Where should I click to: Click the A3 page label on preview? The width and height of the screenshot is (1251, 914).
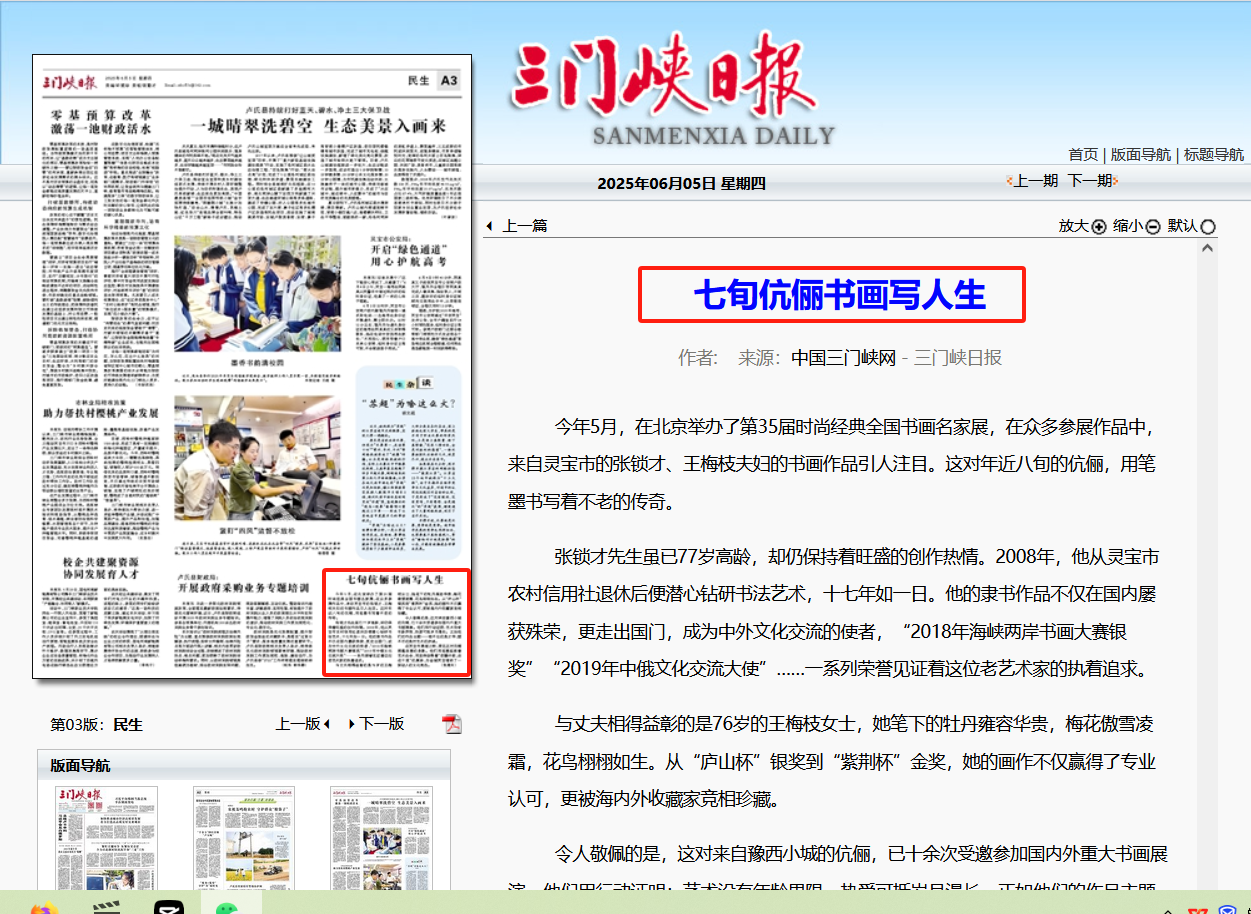pyautogui.click(x=449, y=80)
